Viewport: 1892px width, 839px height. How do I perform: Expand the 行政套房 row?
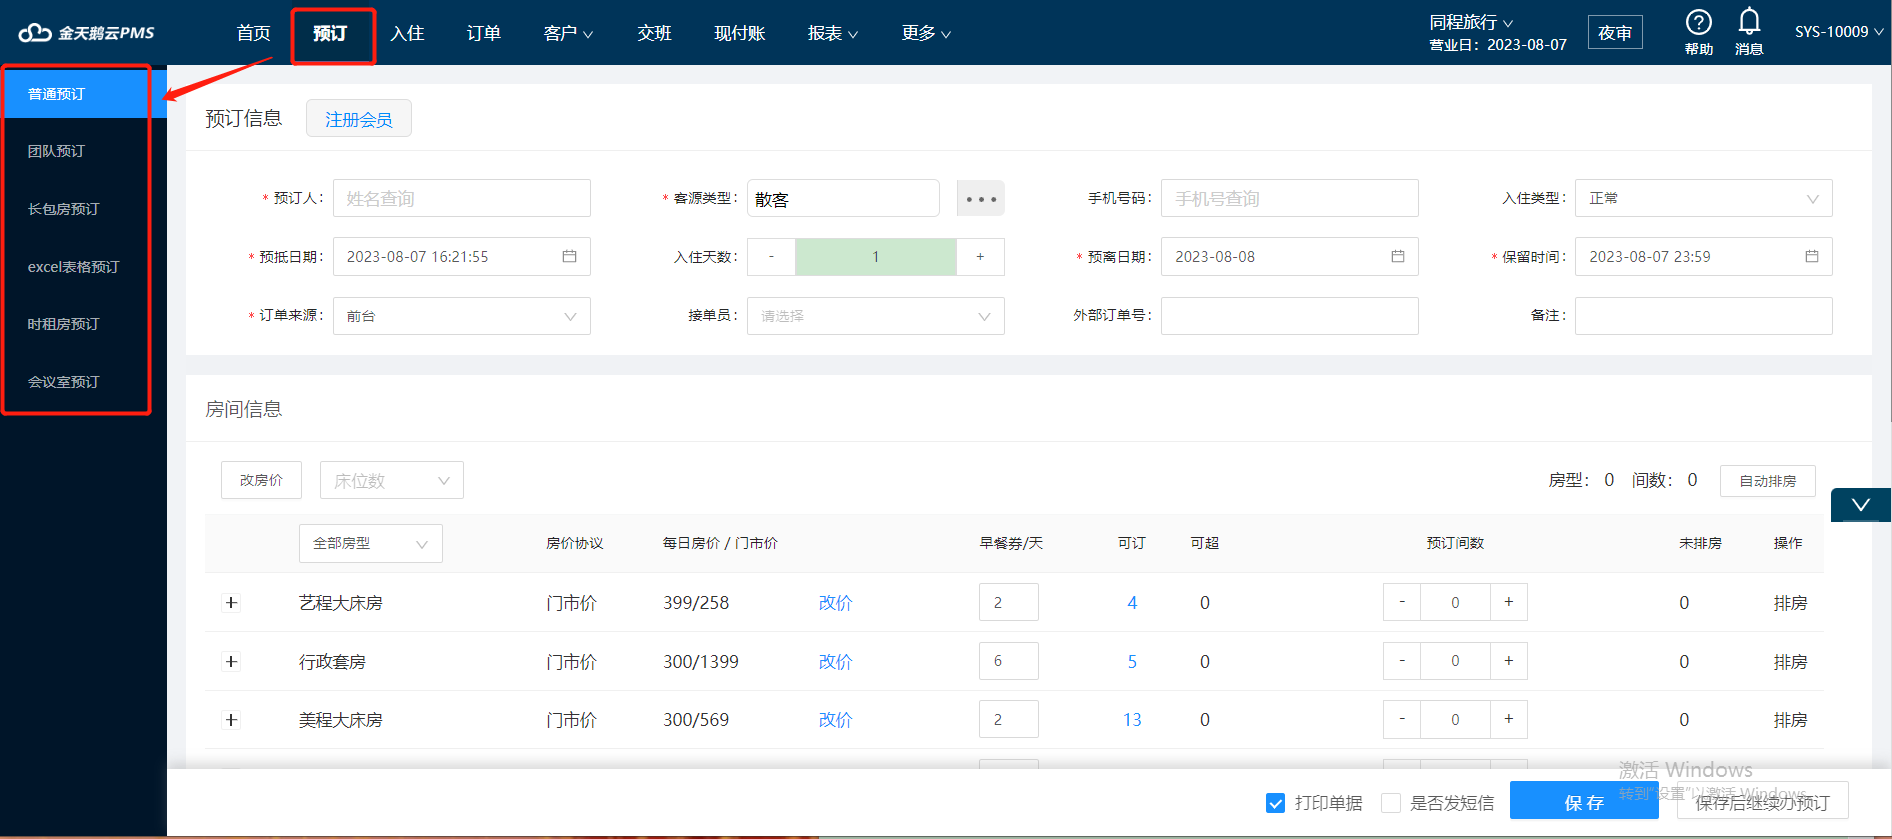coord(231,662)
